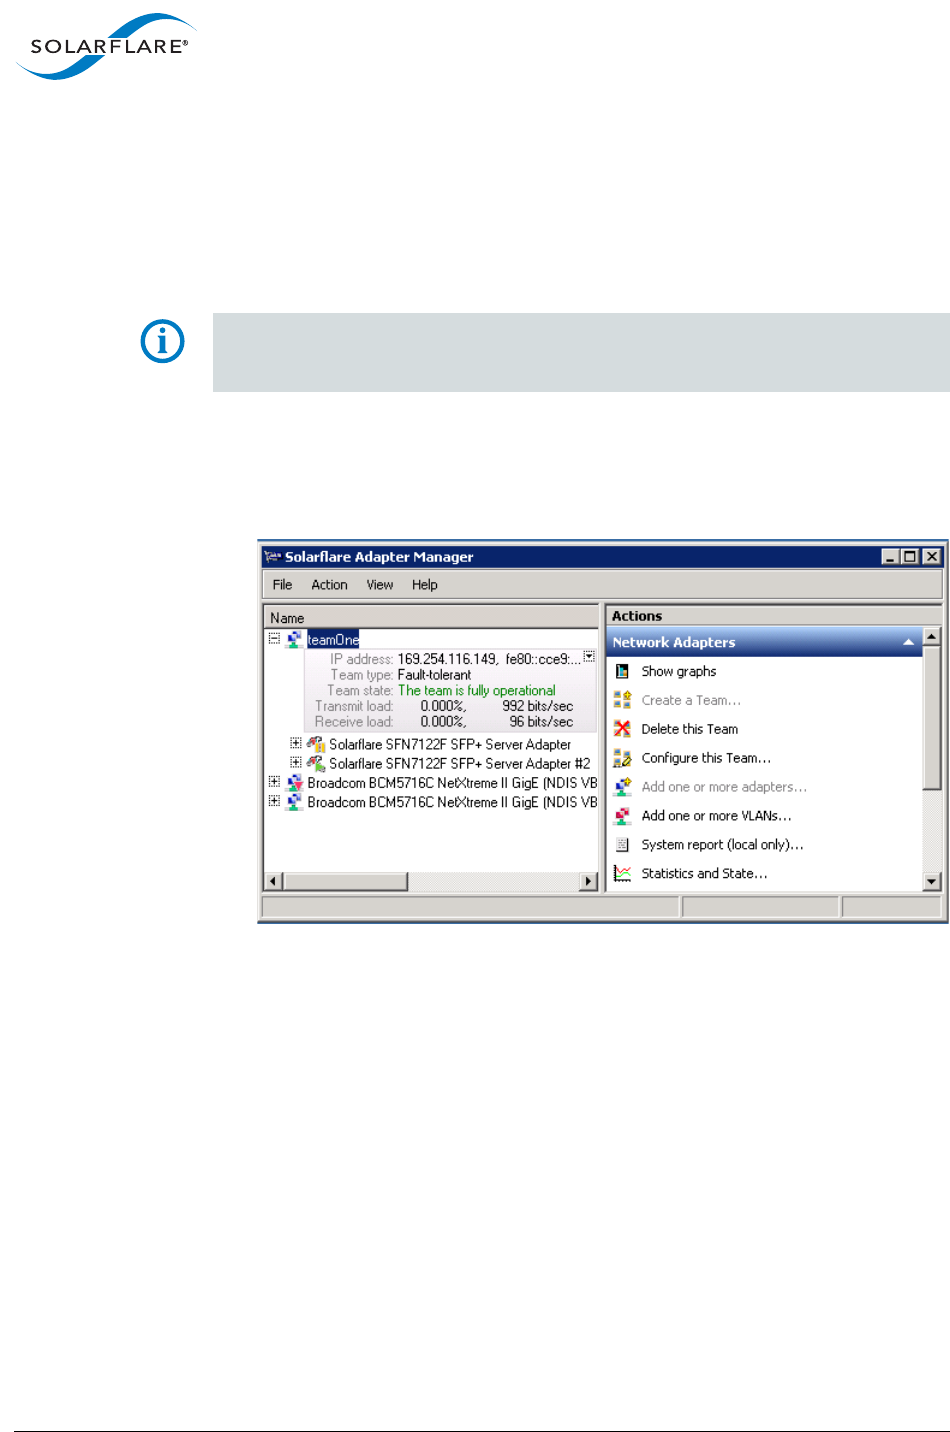Click the Actions pane vertical scrollbar thumb
This screenshot has width=950, height=1432.
(x=932, y=717)
